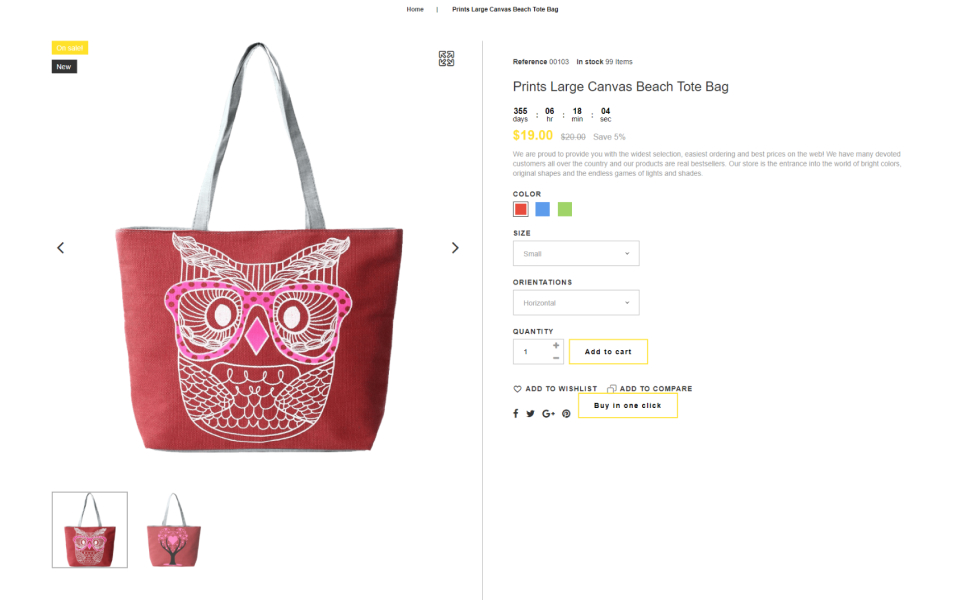Show the previous product image arrow

[x=60, y=248]
